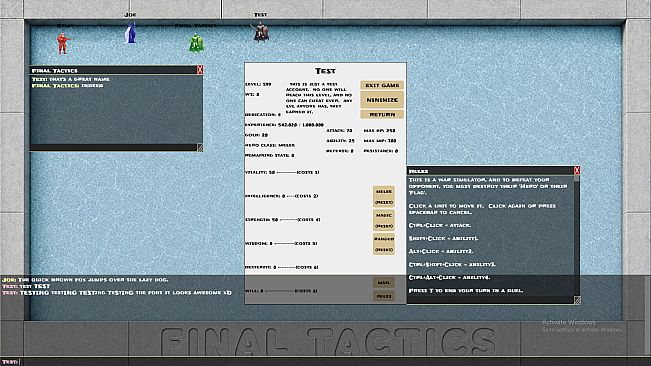
Task: Click the Experience 542,020 / 1,000,000 text
Action: (284, 124)
